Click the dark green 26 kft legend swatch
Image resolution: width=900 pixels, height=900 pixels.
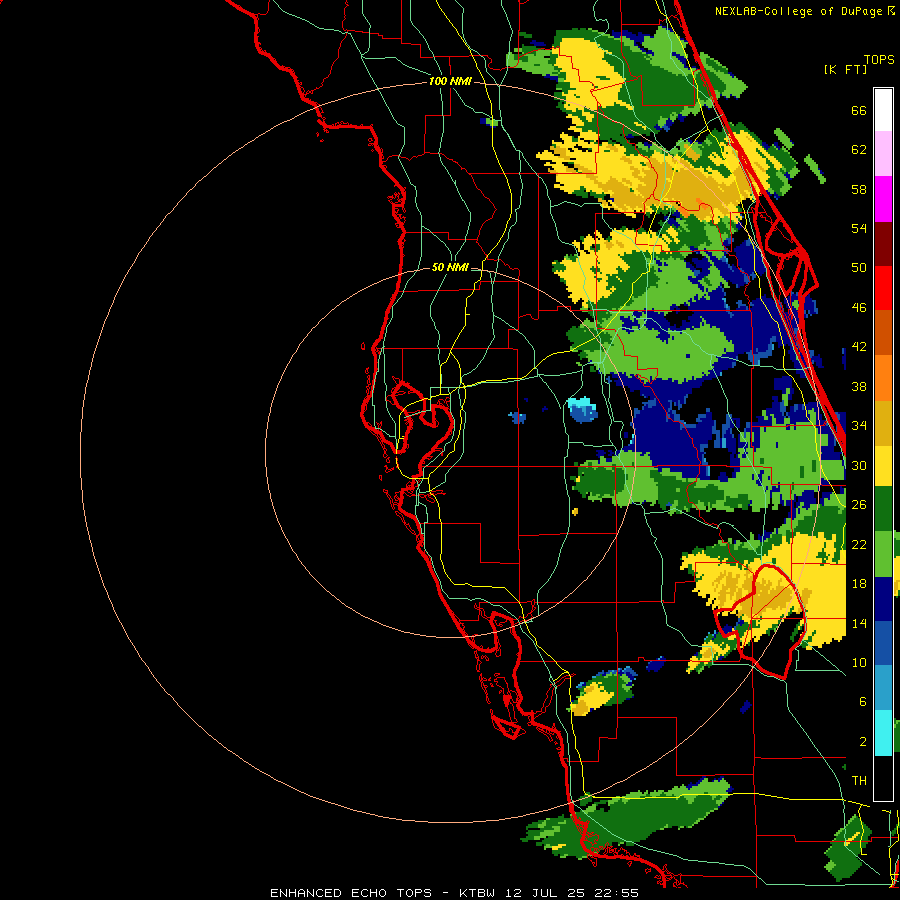(x=883, y=509)
